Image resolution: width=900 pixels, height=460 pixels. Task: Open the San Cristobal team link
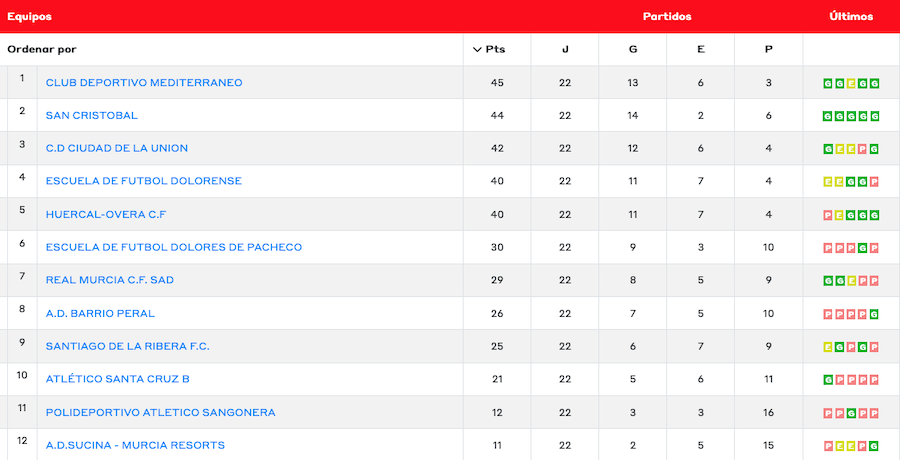[x=92, y=115]
